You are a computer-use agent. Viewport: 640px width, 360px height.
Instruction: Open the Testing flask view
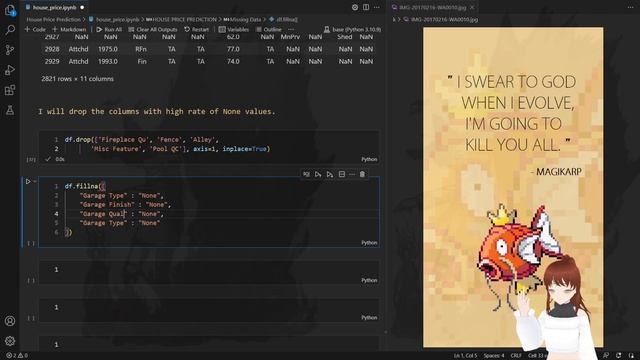pyautogui.click(x=10, y=110)
